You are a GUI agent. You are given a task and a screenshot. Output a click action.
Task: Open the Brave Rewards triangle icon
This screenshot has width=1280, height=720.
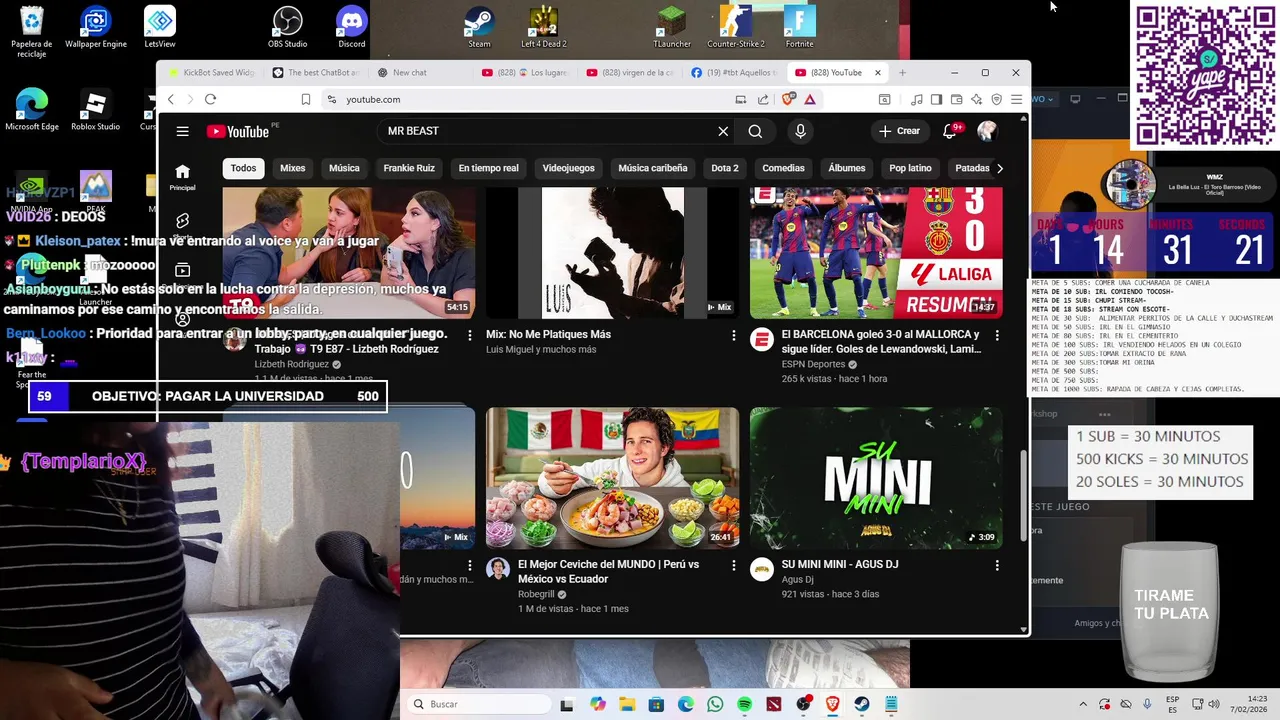[x=810, y=99]
